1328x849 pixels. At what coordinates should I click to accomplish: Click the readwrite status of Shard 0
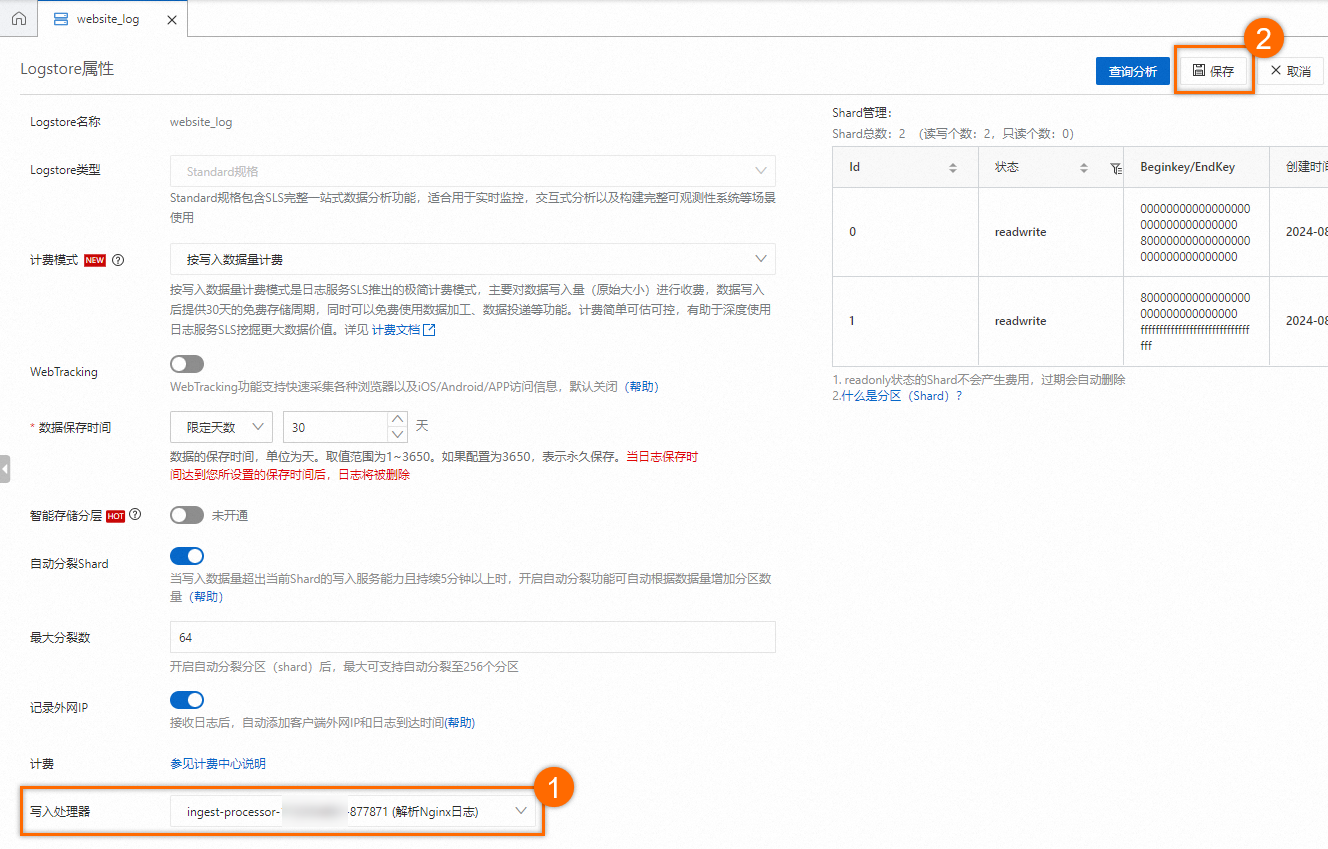(x=1020, y=232)
